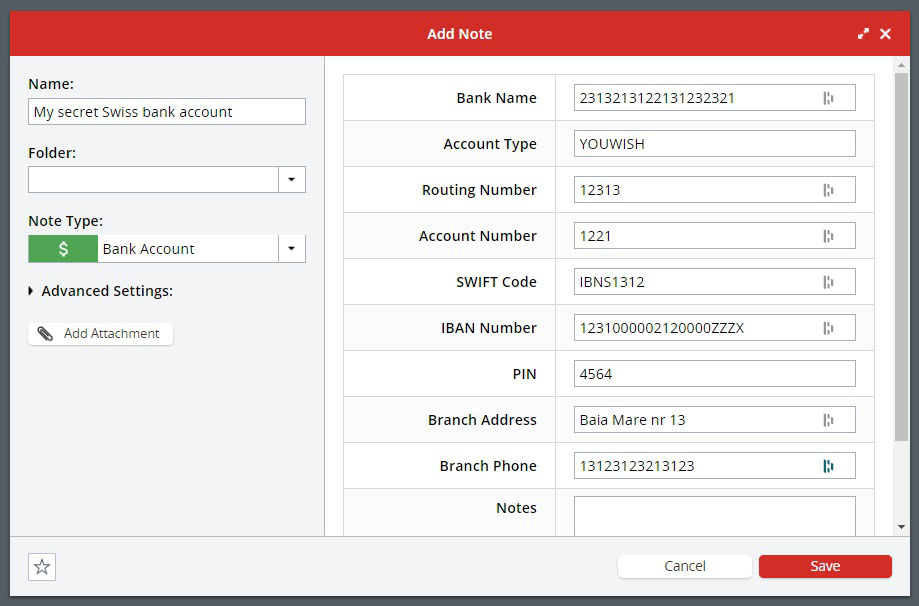
Task: Click the icon inside Bank Name field
Action: point(828,98)
